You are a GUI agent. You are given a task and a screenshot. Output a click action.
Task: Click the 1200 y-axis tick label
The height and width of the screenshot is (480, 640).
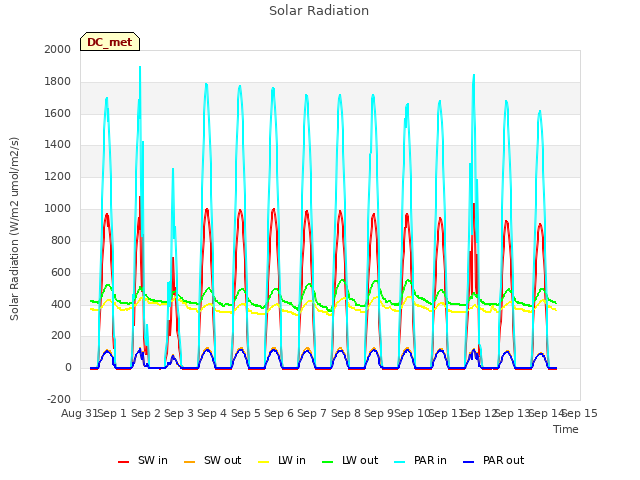point(58,177)
